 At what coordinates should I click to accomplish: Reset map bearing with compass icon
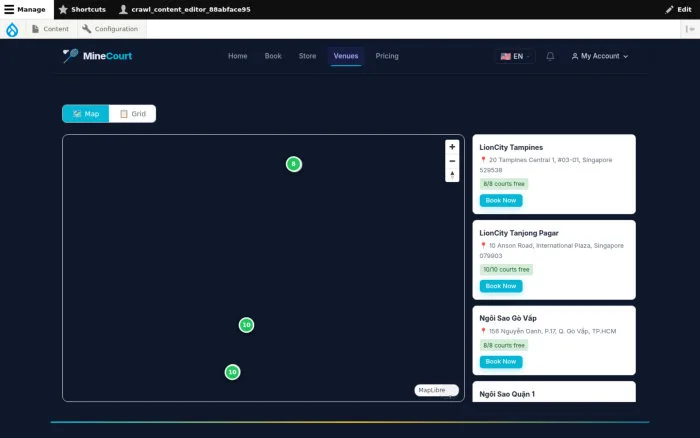(452, 175)
